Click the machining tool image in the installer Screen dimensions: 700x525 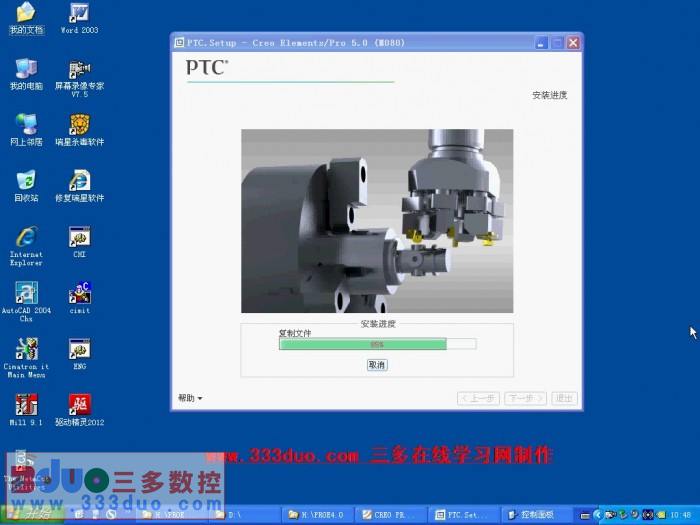tap(377, 221)
